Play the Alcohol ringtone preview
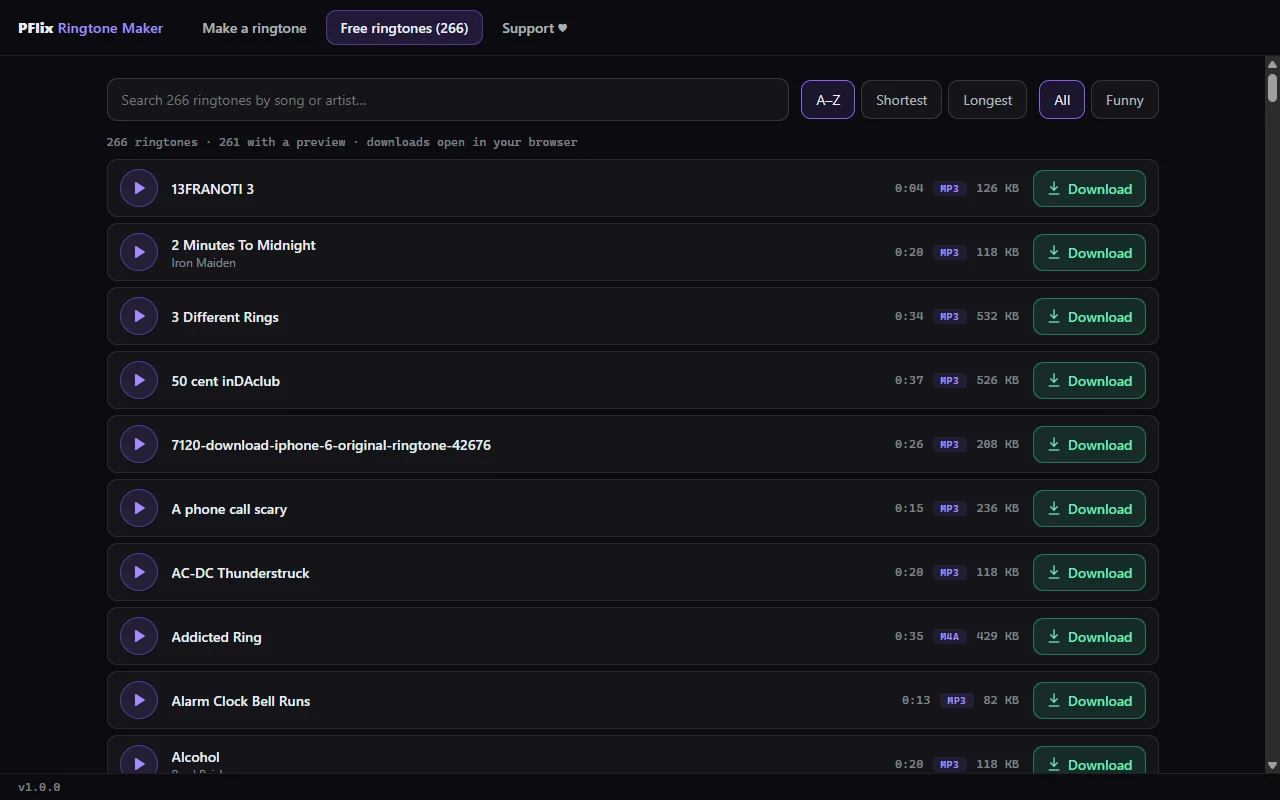This screenshot has width=1280, height=800. [x=139, y=760]
